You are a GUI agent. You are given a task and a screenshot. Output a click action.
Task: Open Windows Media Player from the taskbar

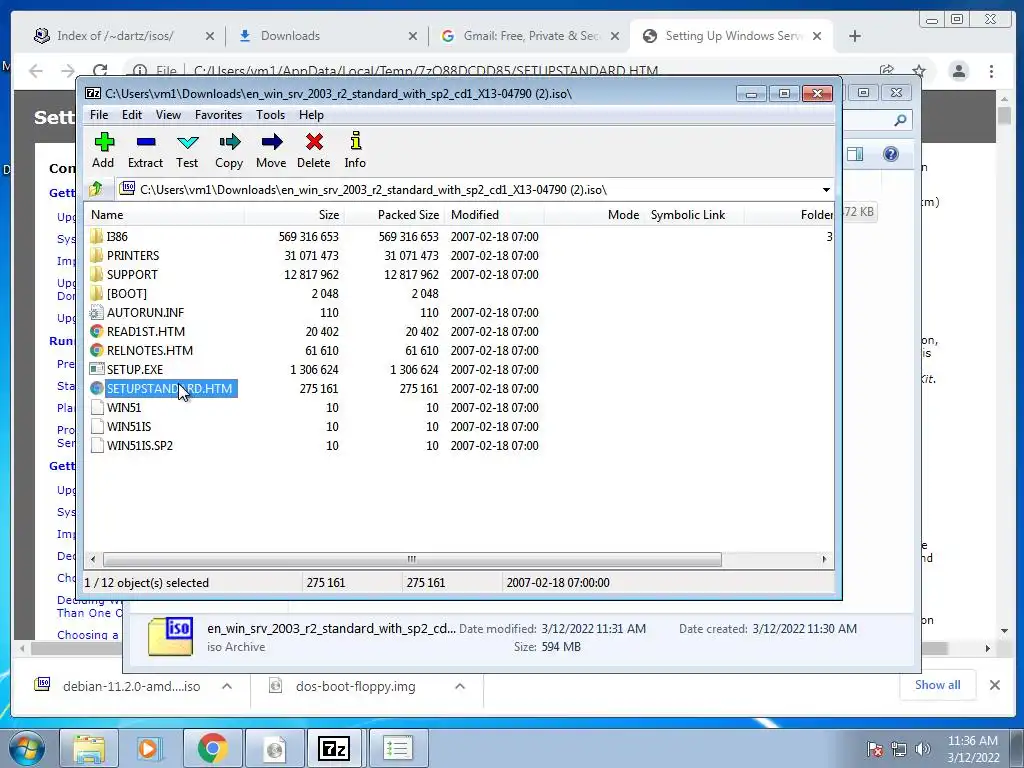click(x=150, y=748)
